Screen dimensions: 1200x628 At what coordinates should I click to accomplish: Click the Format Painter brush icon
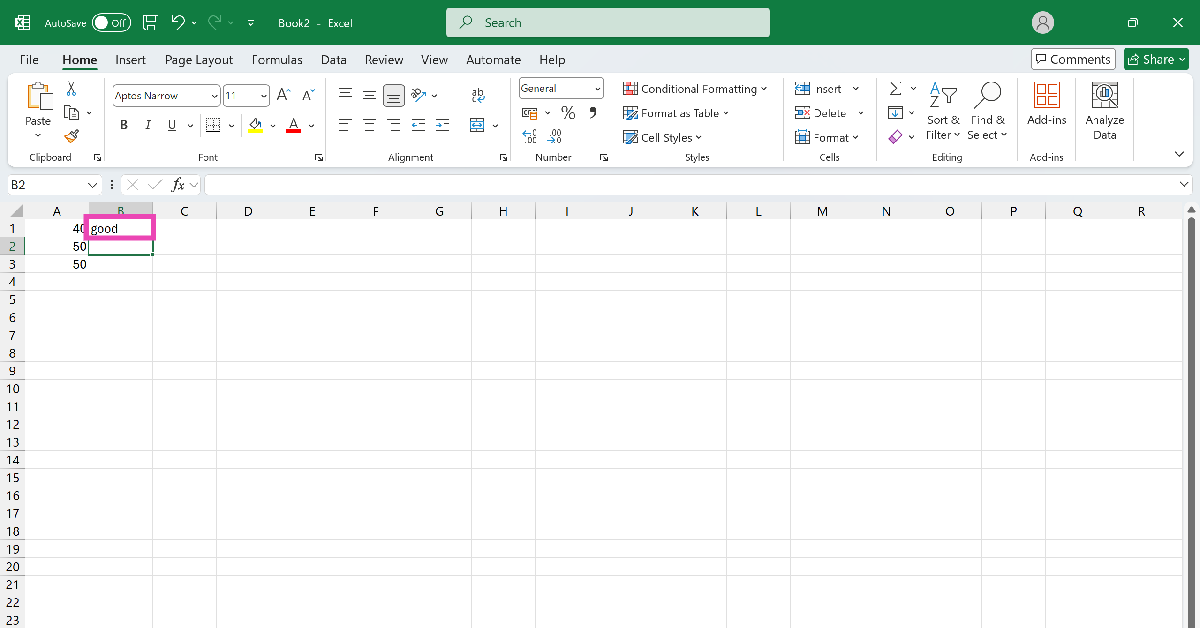pos(71,136)
